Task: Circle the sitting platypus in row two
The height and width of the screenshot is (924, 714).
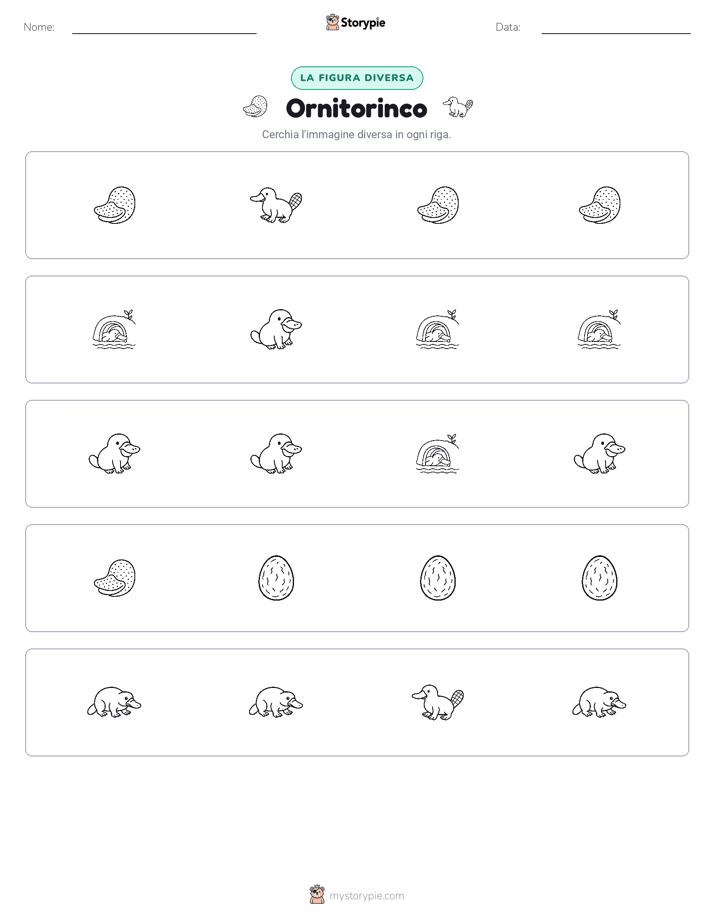Action: [276, 329]
